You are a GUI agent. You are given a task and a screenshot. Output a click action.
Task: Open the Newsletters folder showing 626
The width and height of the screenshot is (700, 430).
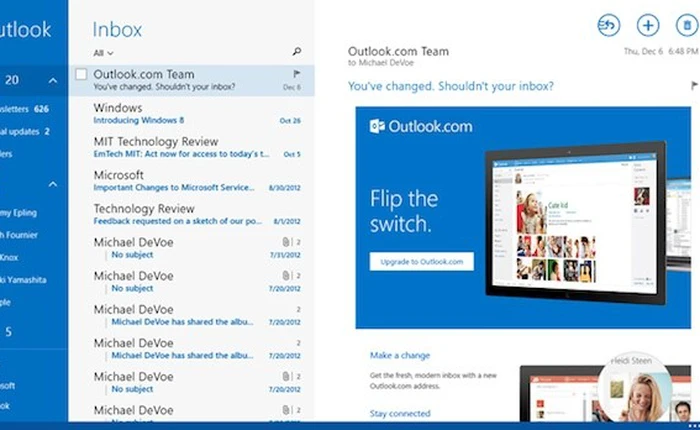point(25,109)
